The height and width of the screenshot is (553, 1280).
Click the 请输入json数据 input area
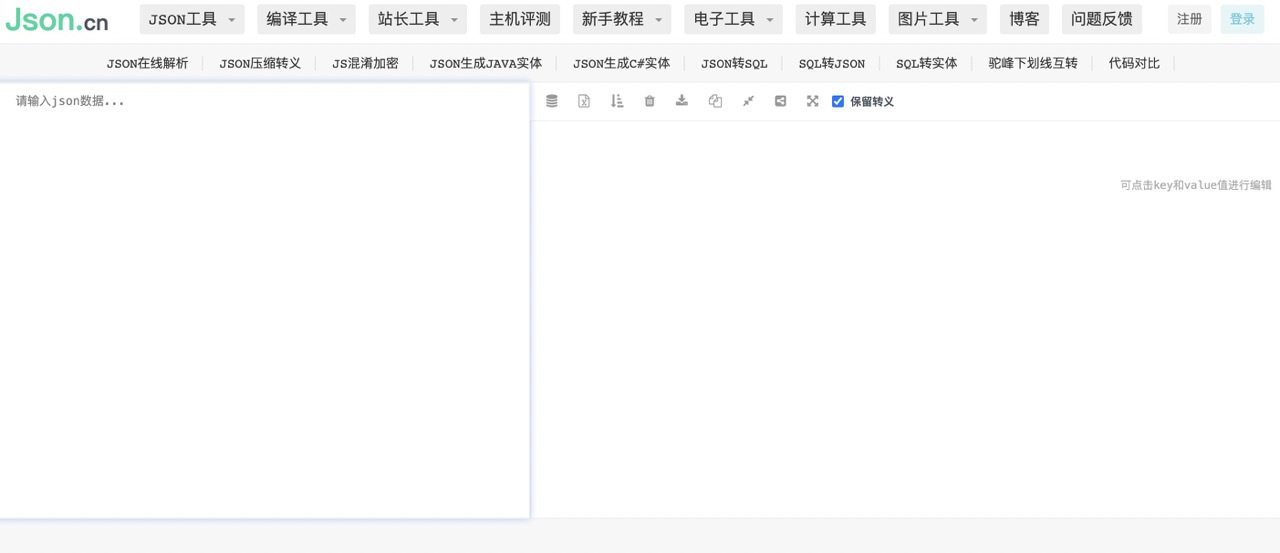pyautogui.click(x=264, y=300)
